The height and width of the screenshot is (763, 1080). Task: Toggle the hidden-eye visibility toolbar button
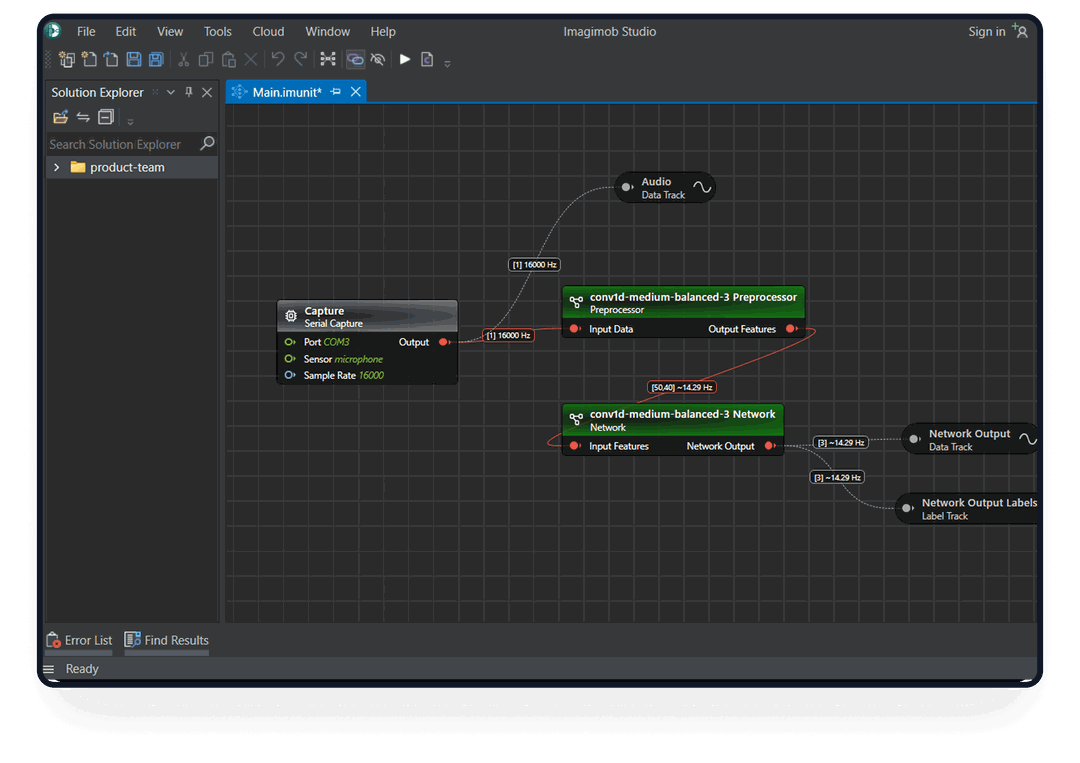377,60
